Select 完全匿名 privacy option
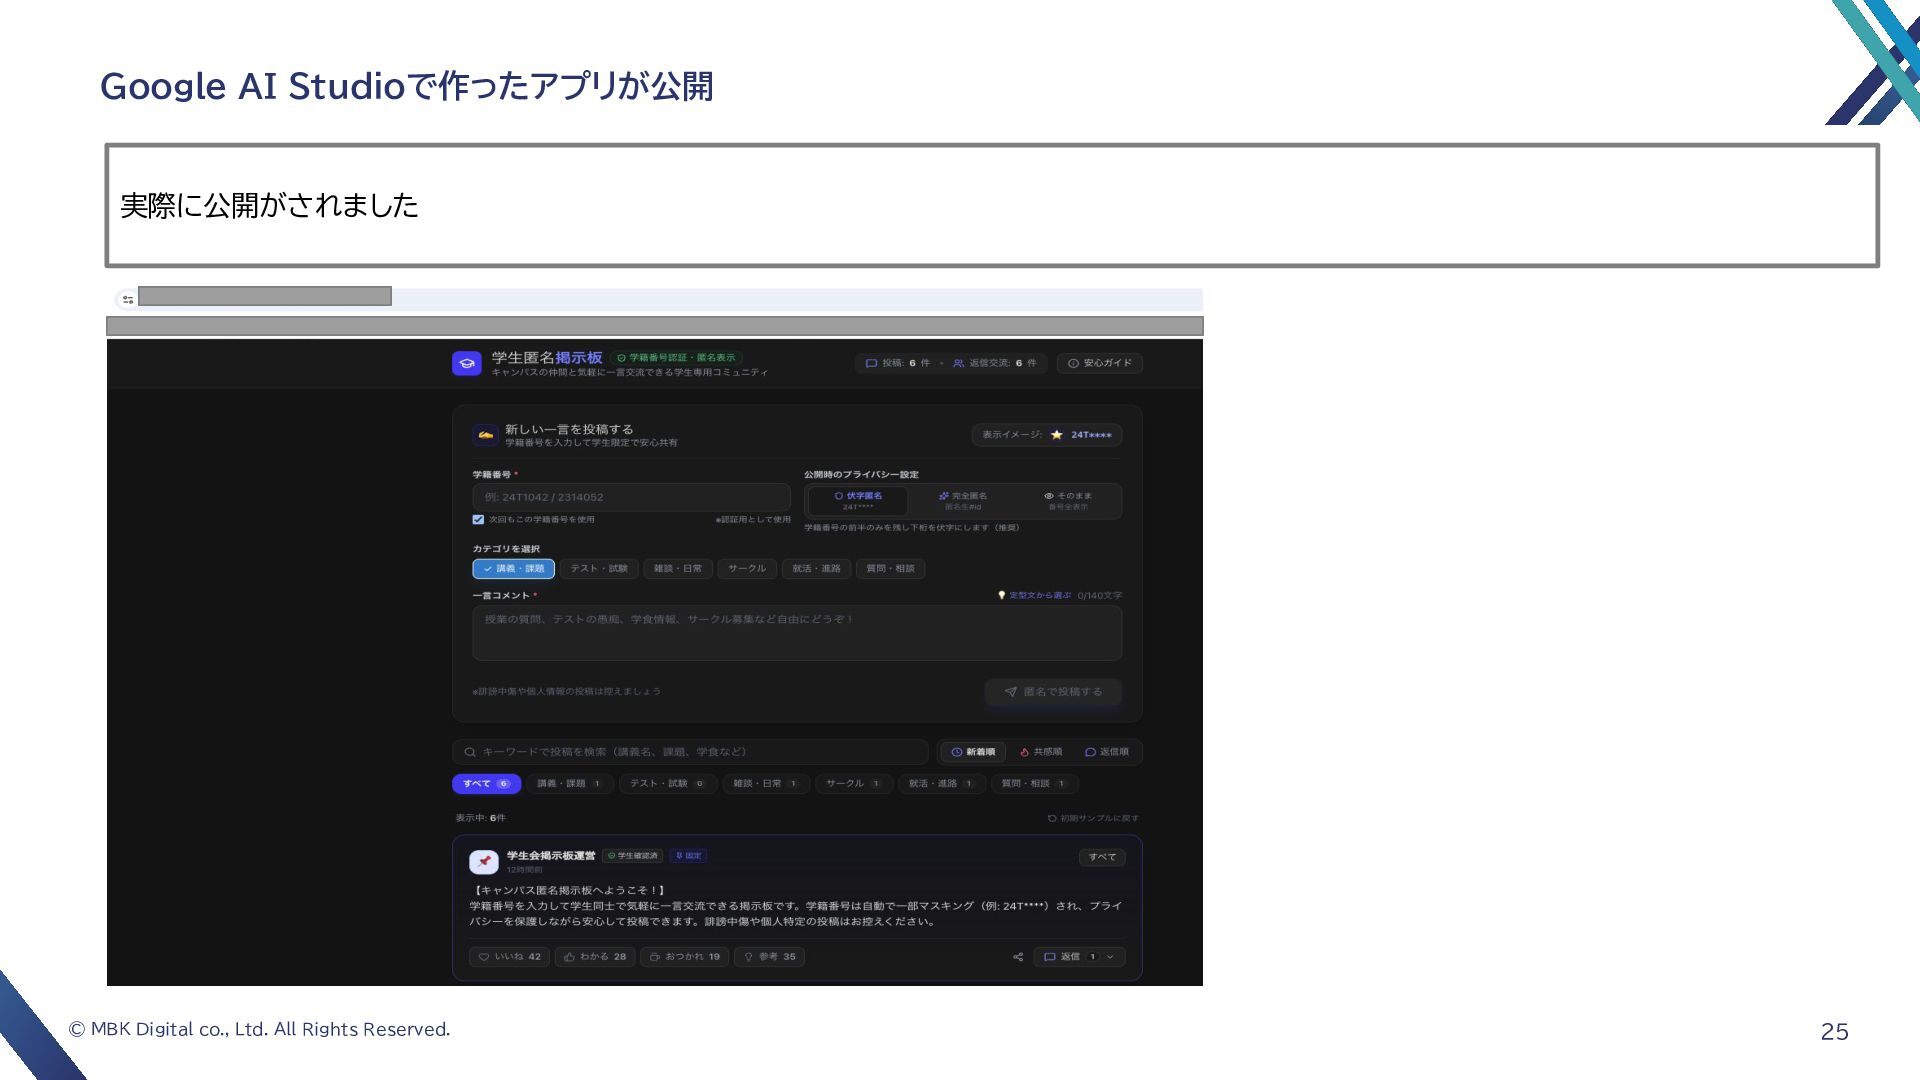The height and width of the screenshot is (1080, 1920). (963, 500)
